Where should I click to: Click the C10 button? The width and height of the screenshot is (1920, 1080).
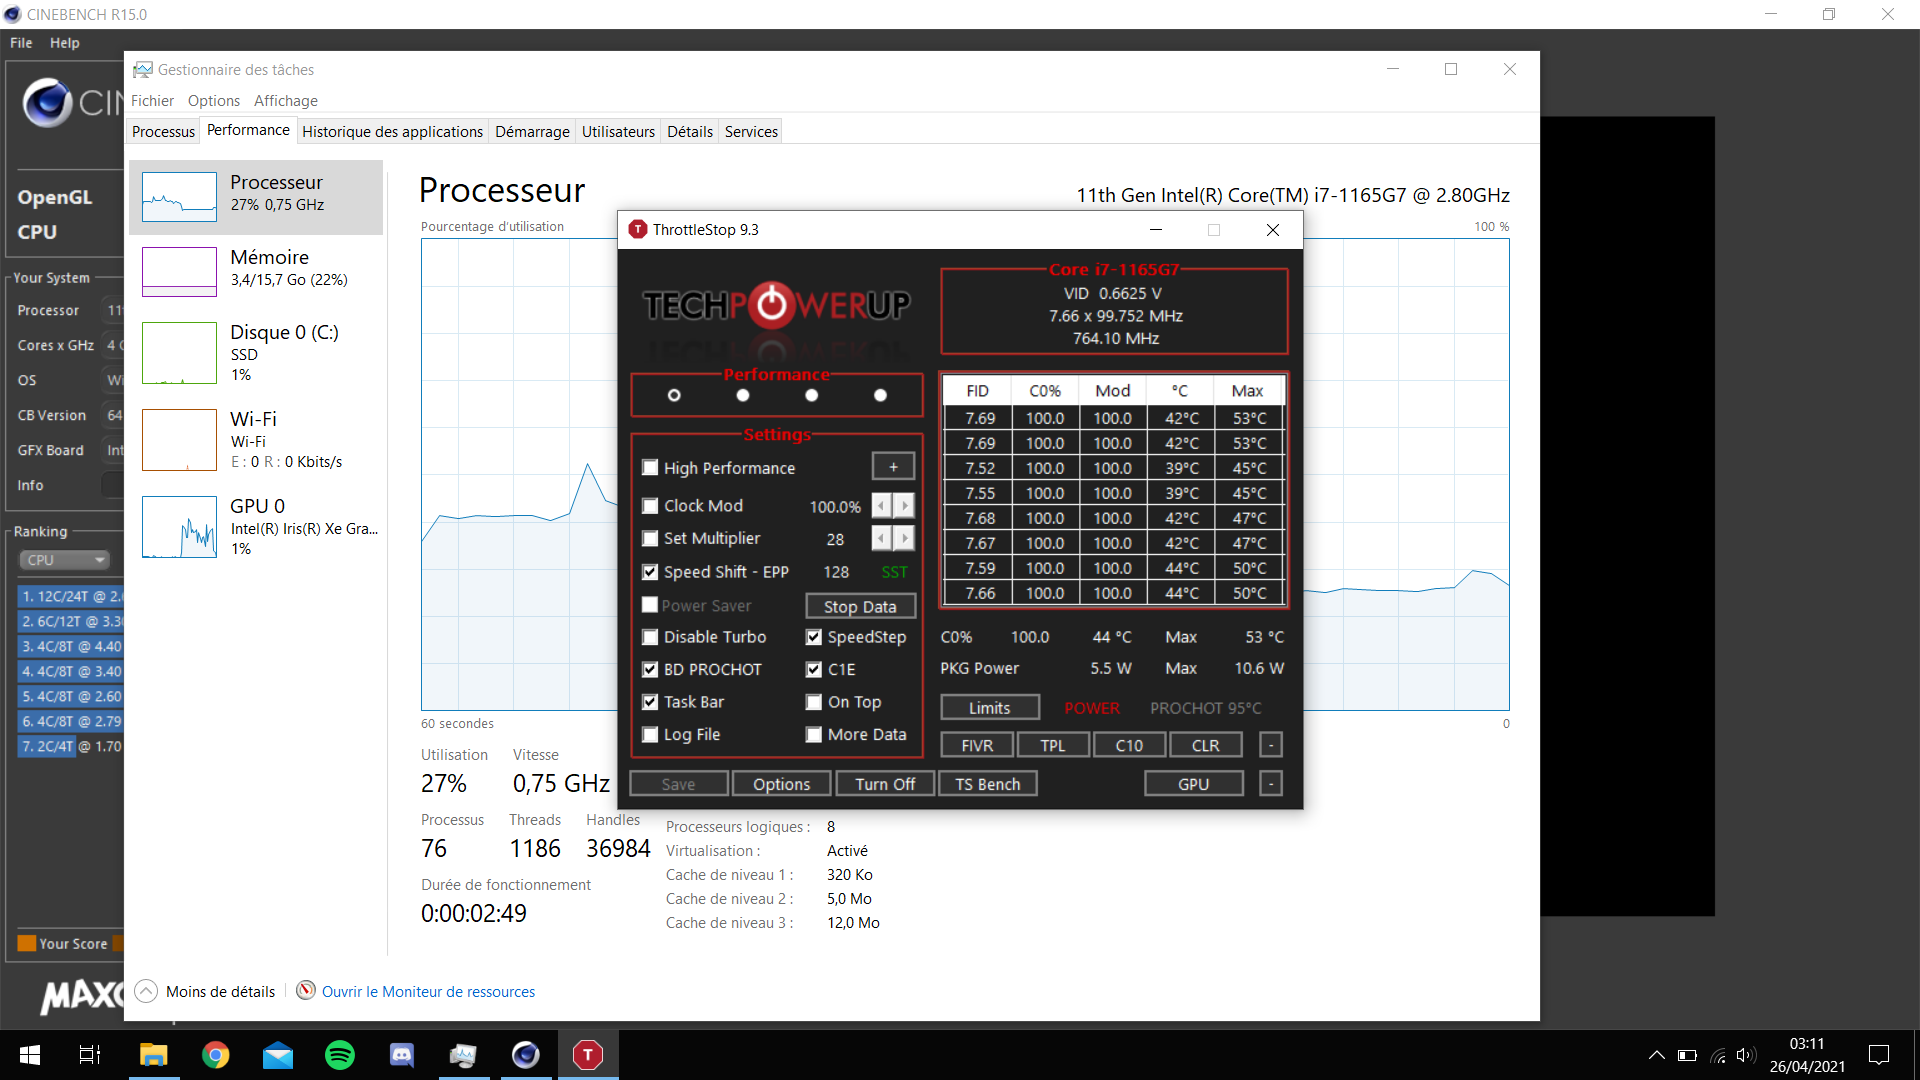pyautogui.click(x=1129, y=745)
